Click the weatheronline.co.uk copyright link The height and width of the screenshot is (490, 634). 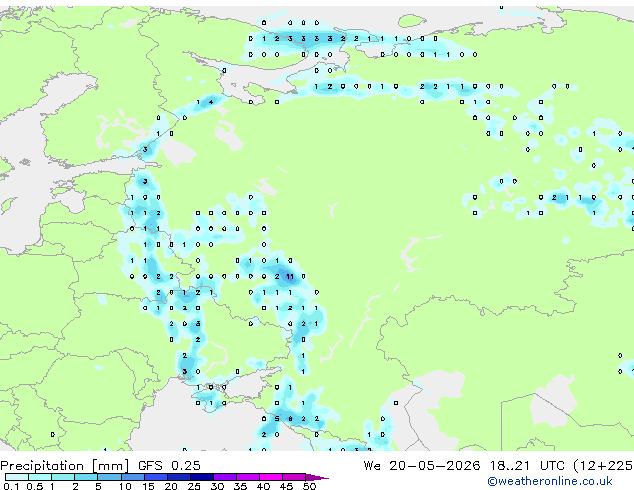[x=550, y=481]
